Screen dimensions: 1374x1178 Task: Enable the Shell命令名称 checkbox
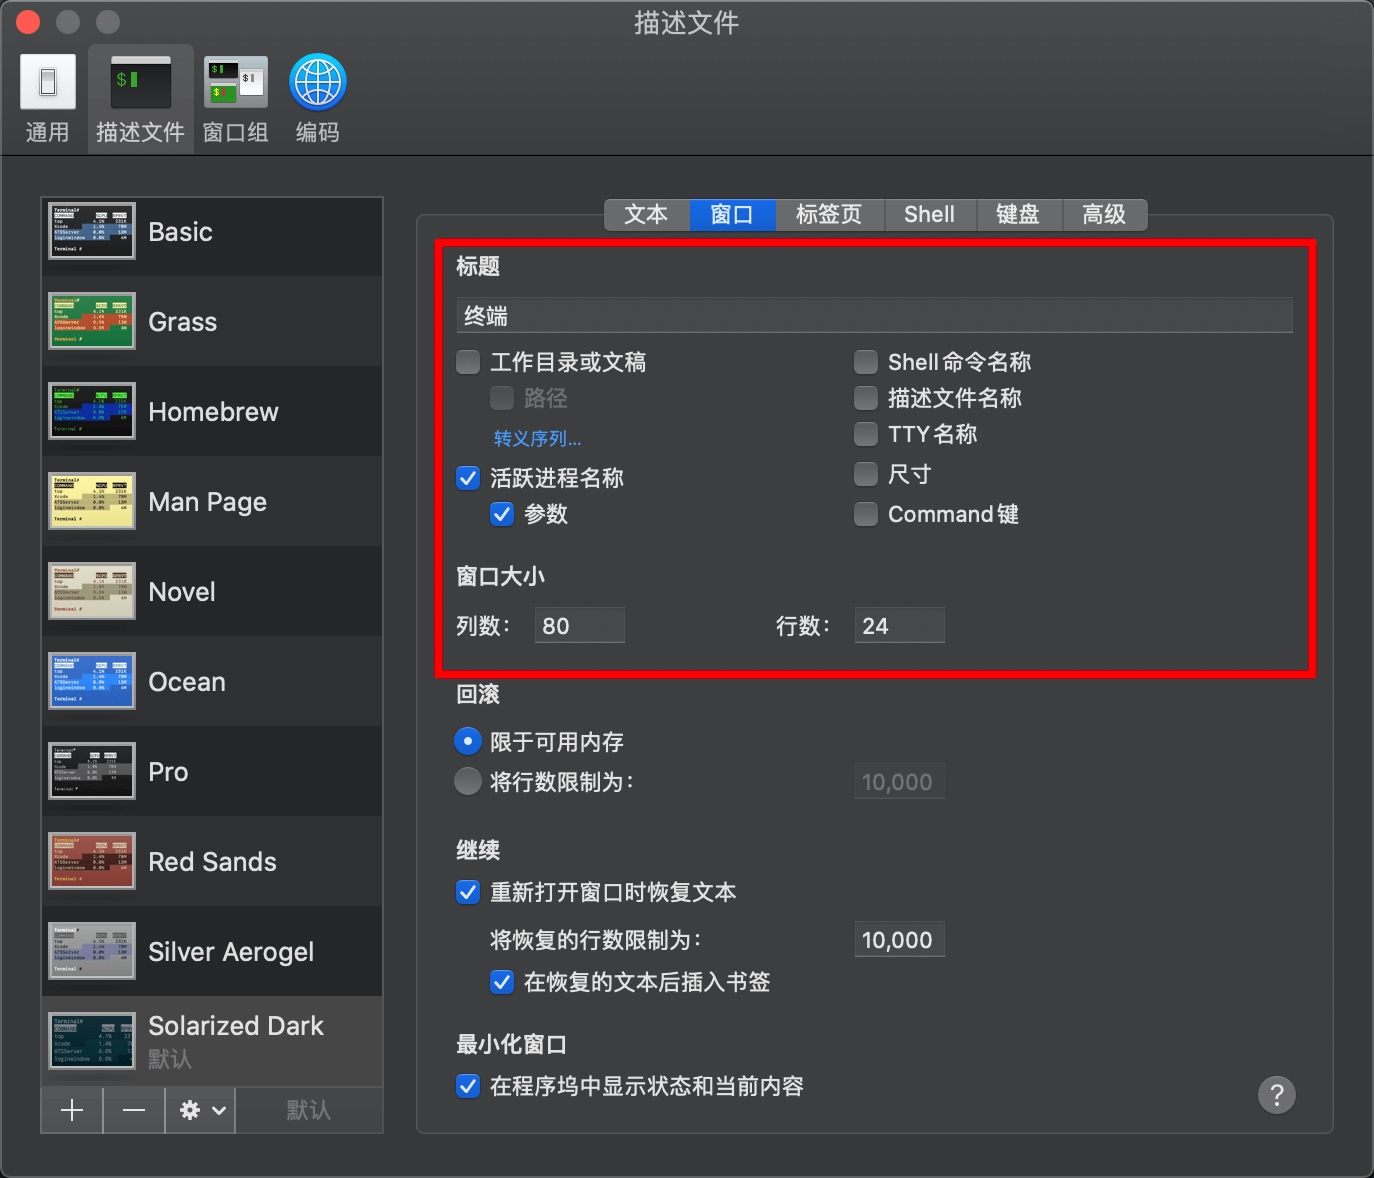866,362
